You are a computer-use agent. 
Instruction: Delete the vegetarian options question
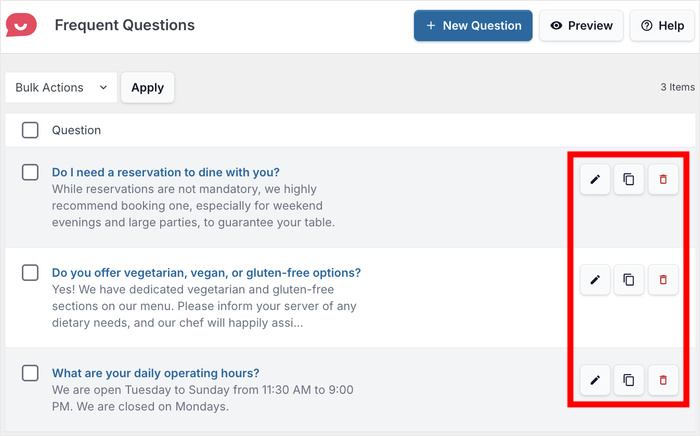(x=662, y=280)
